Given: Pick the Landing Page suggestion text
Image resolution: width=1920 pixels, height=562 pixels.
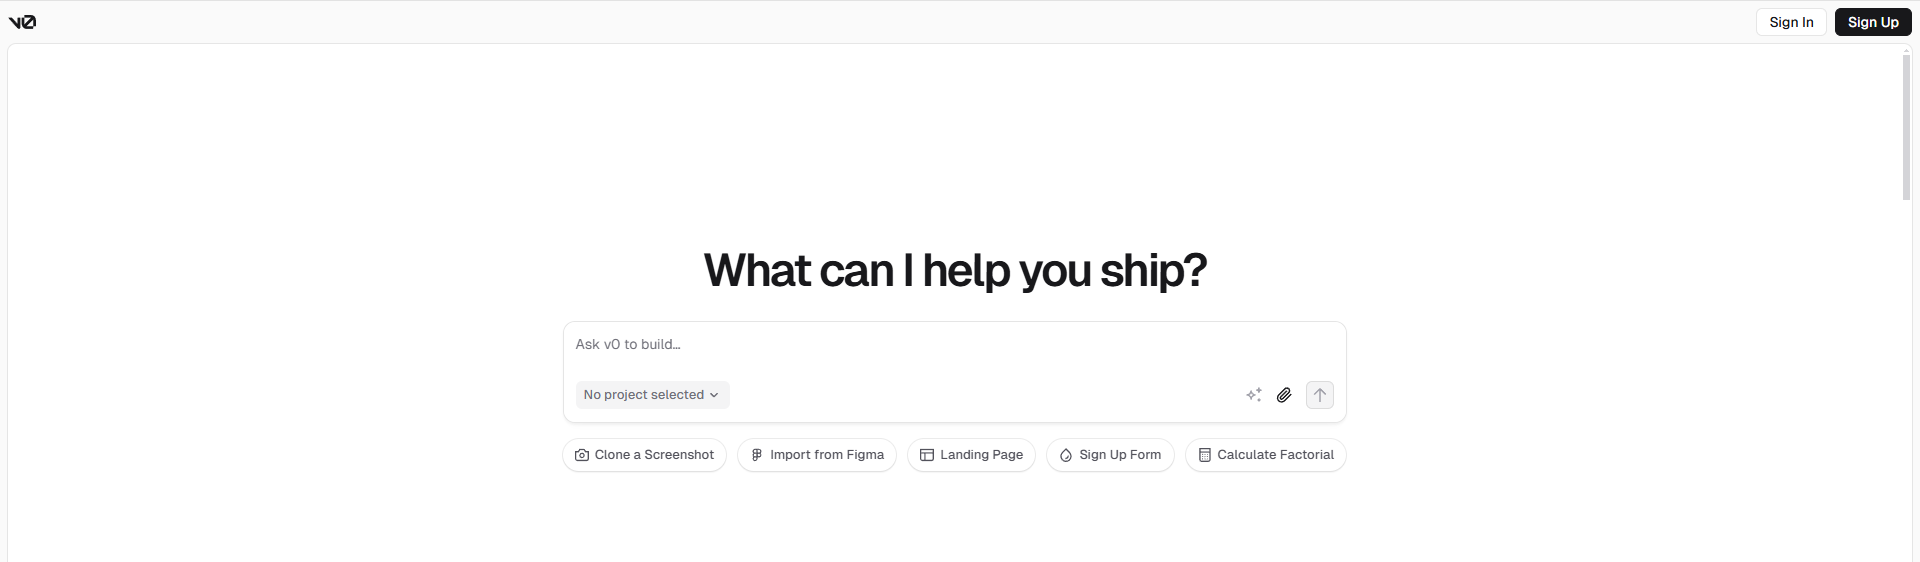Looking at the screenshot, I should pyautogui.click(x=981, y=455).
